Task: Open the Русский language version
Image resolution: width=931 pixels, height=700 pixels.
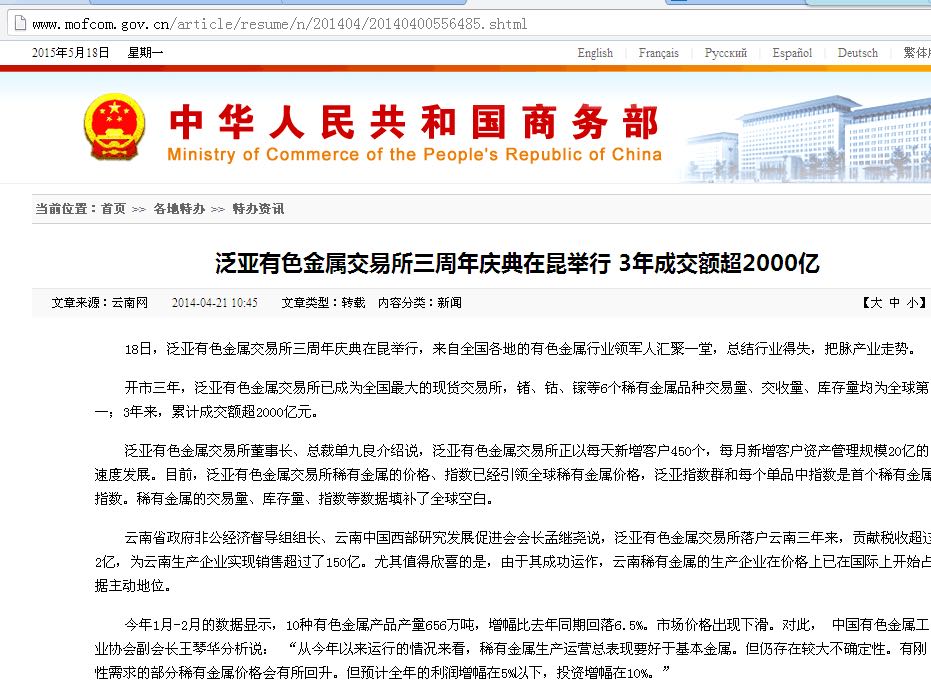Action: pyautogui.click(x=726, y=53)
